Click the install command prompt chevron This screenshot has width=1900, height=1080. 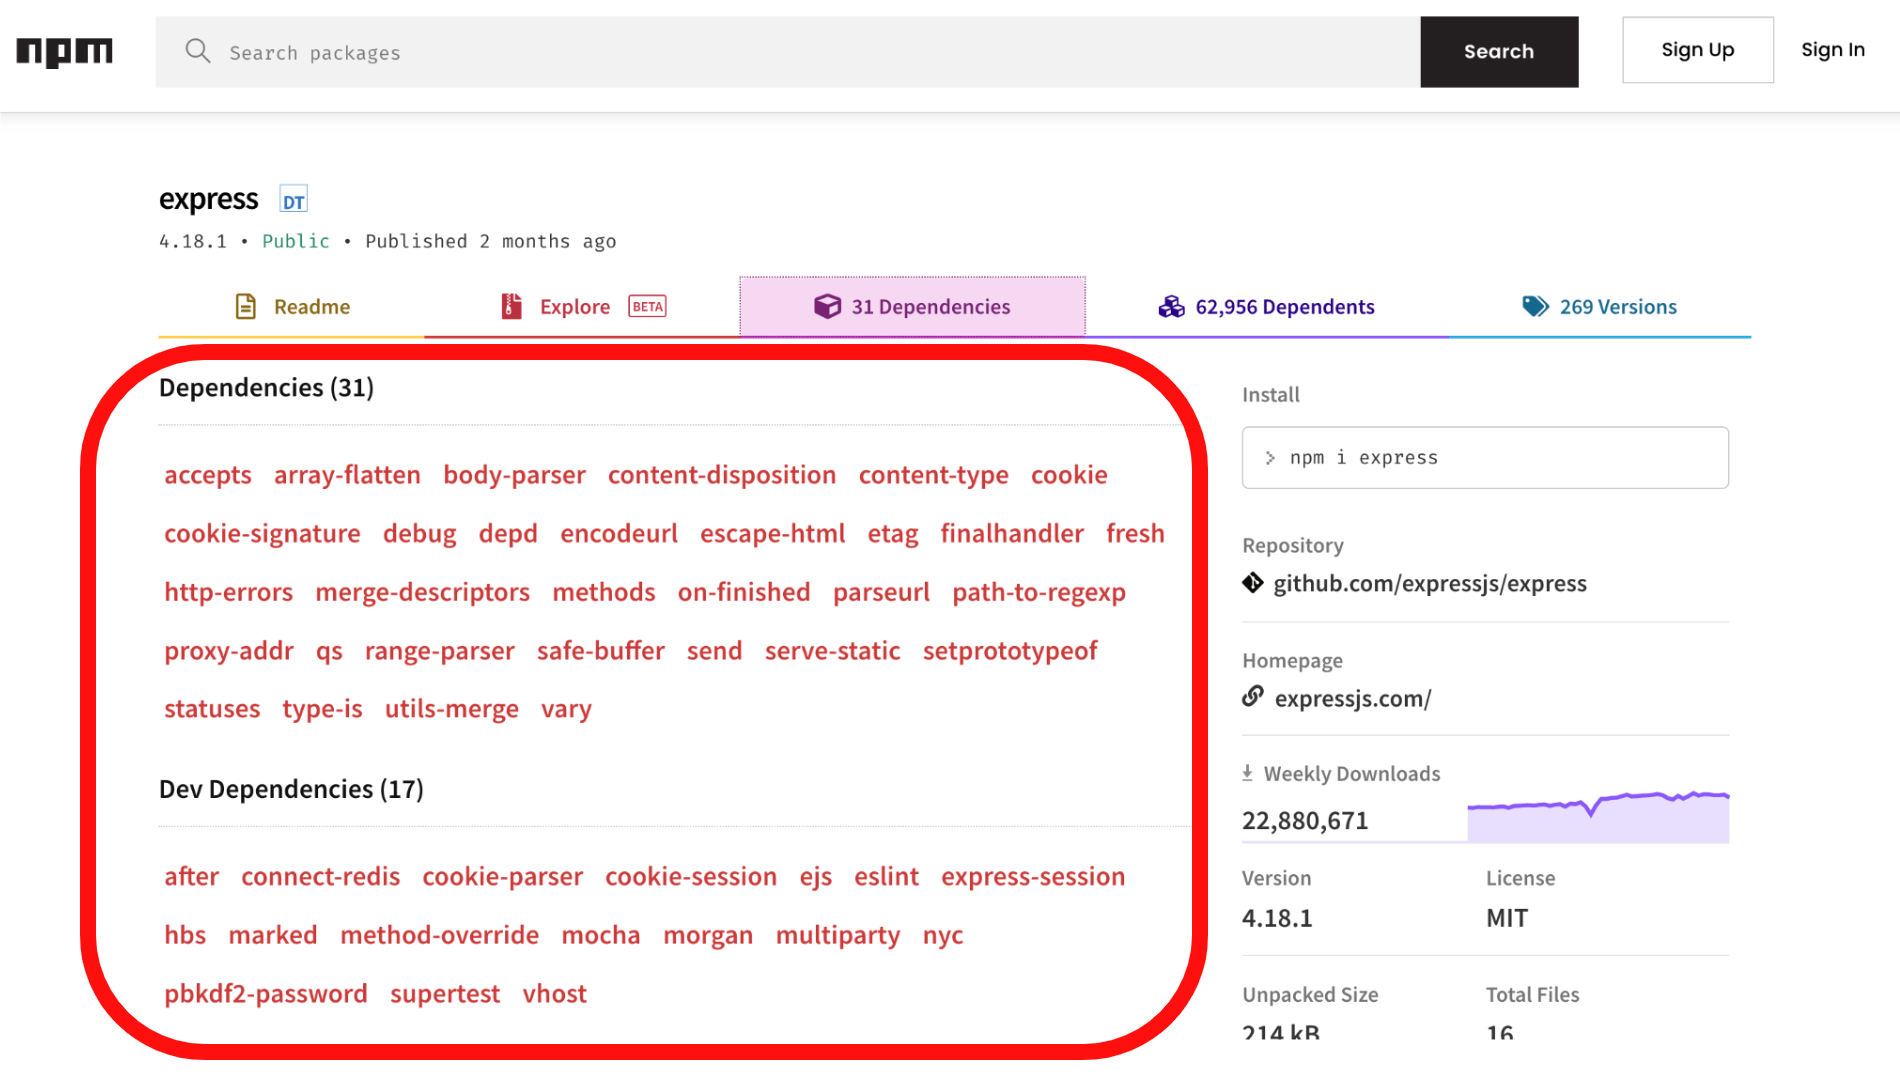[1270, 458]
